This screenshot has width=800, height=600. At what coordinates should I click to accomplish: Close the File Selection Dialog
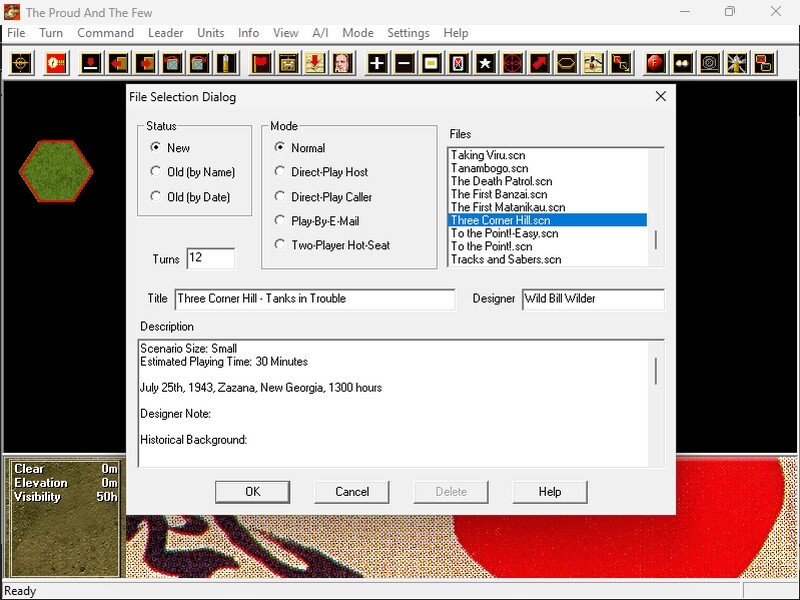[661, 96]
